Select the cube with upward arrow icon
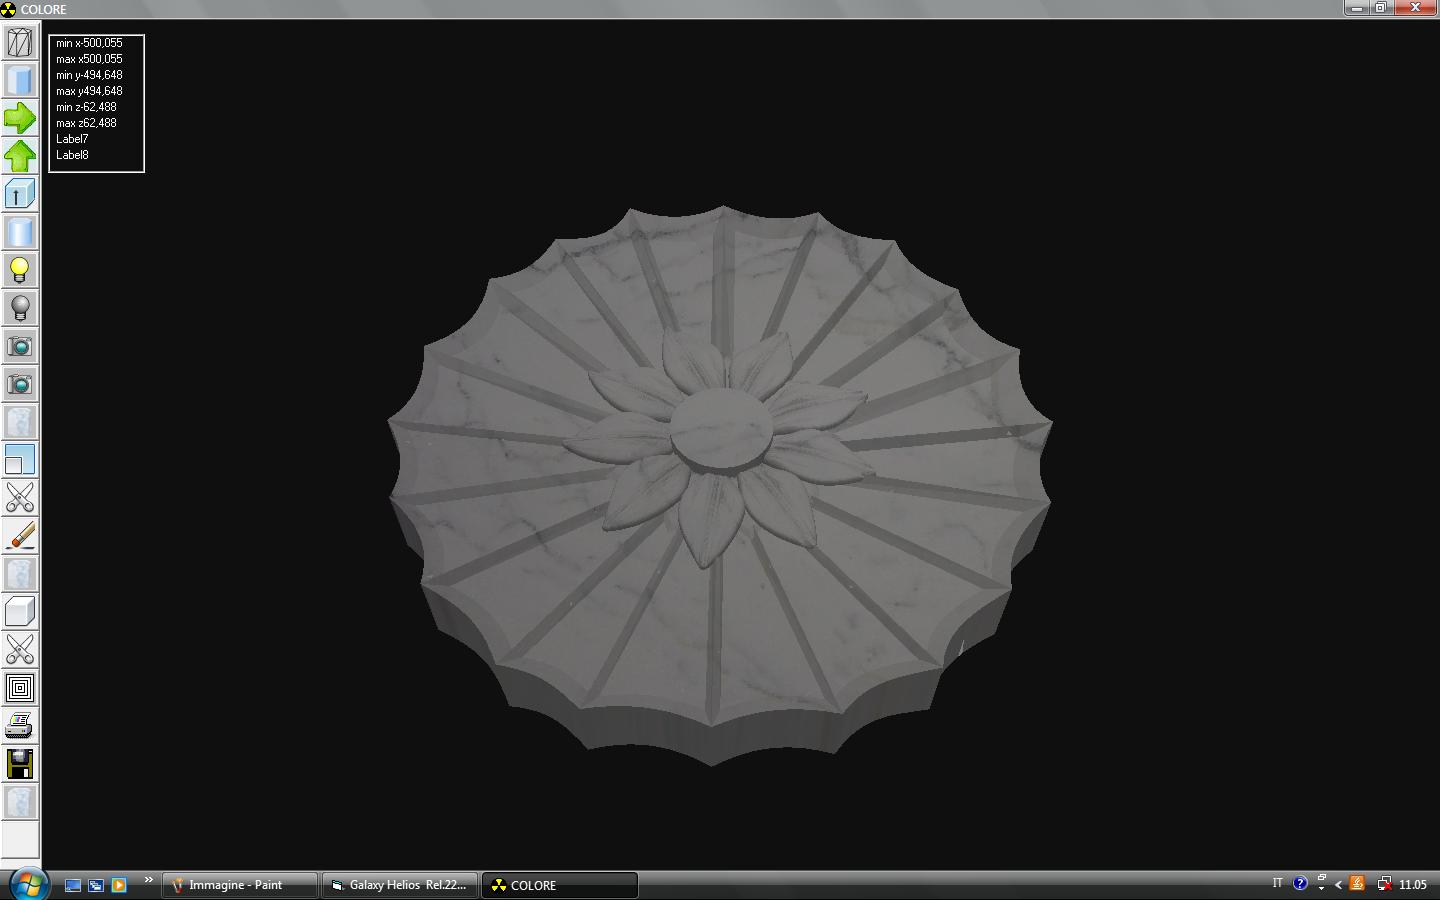 click(x=20, y=194)
